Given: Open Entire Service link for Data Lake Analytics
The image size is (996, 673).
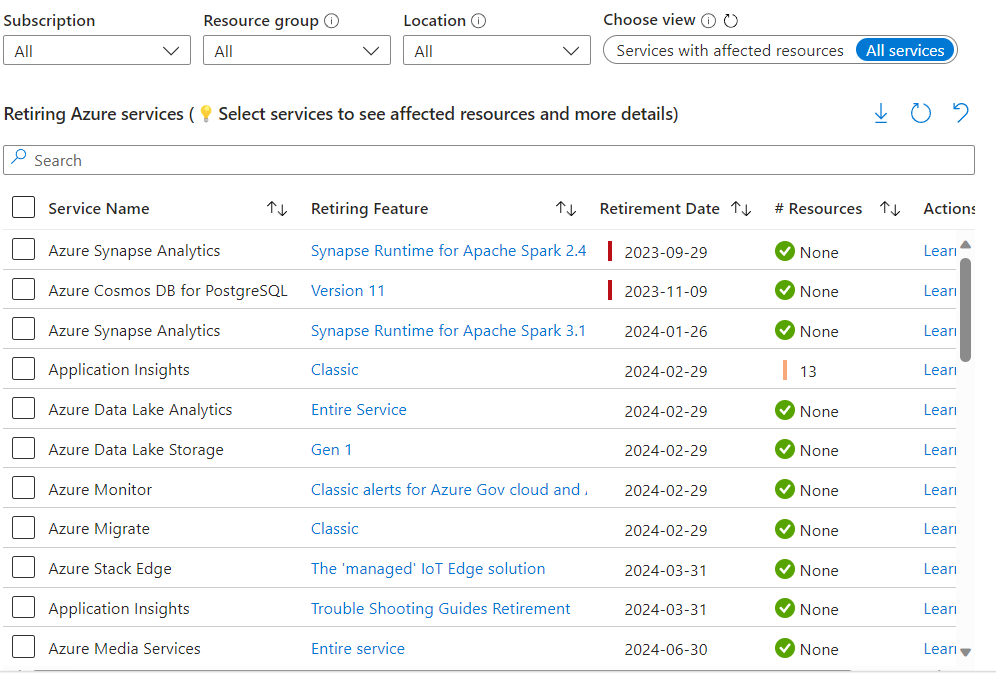Looking at the screenshot, I should point(359,410).
